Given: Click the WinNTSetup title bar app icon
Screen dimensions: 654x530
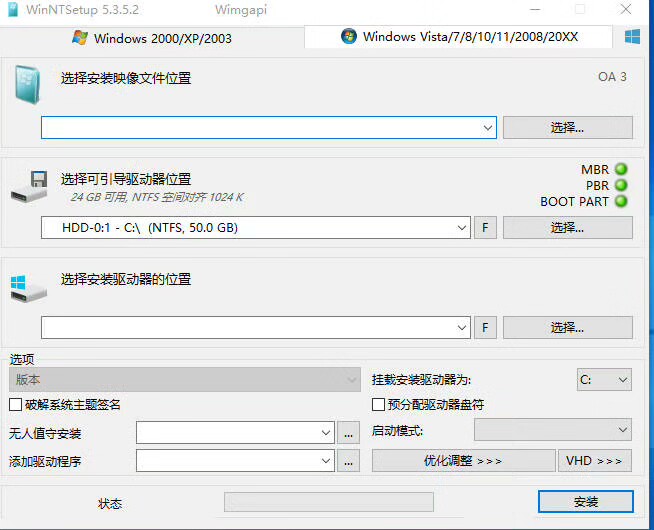Looking at the screenshot, I should [13, 9].
